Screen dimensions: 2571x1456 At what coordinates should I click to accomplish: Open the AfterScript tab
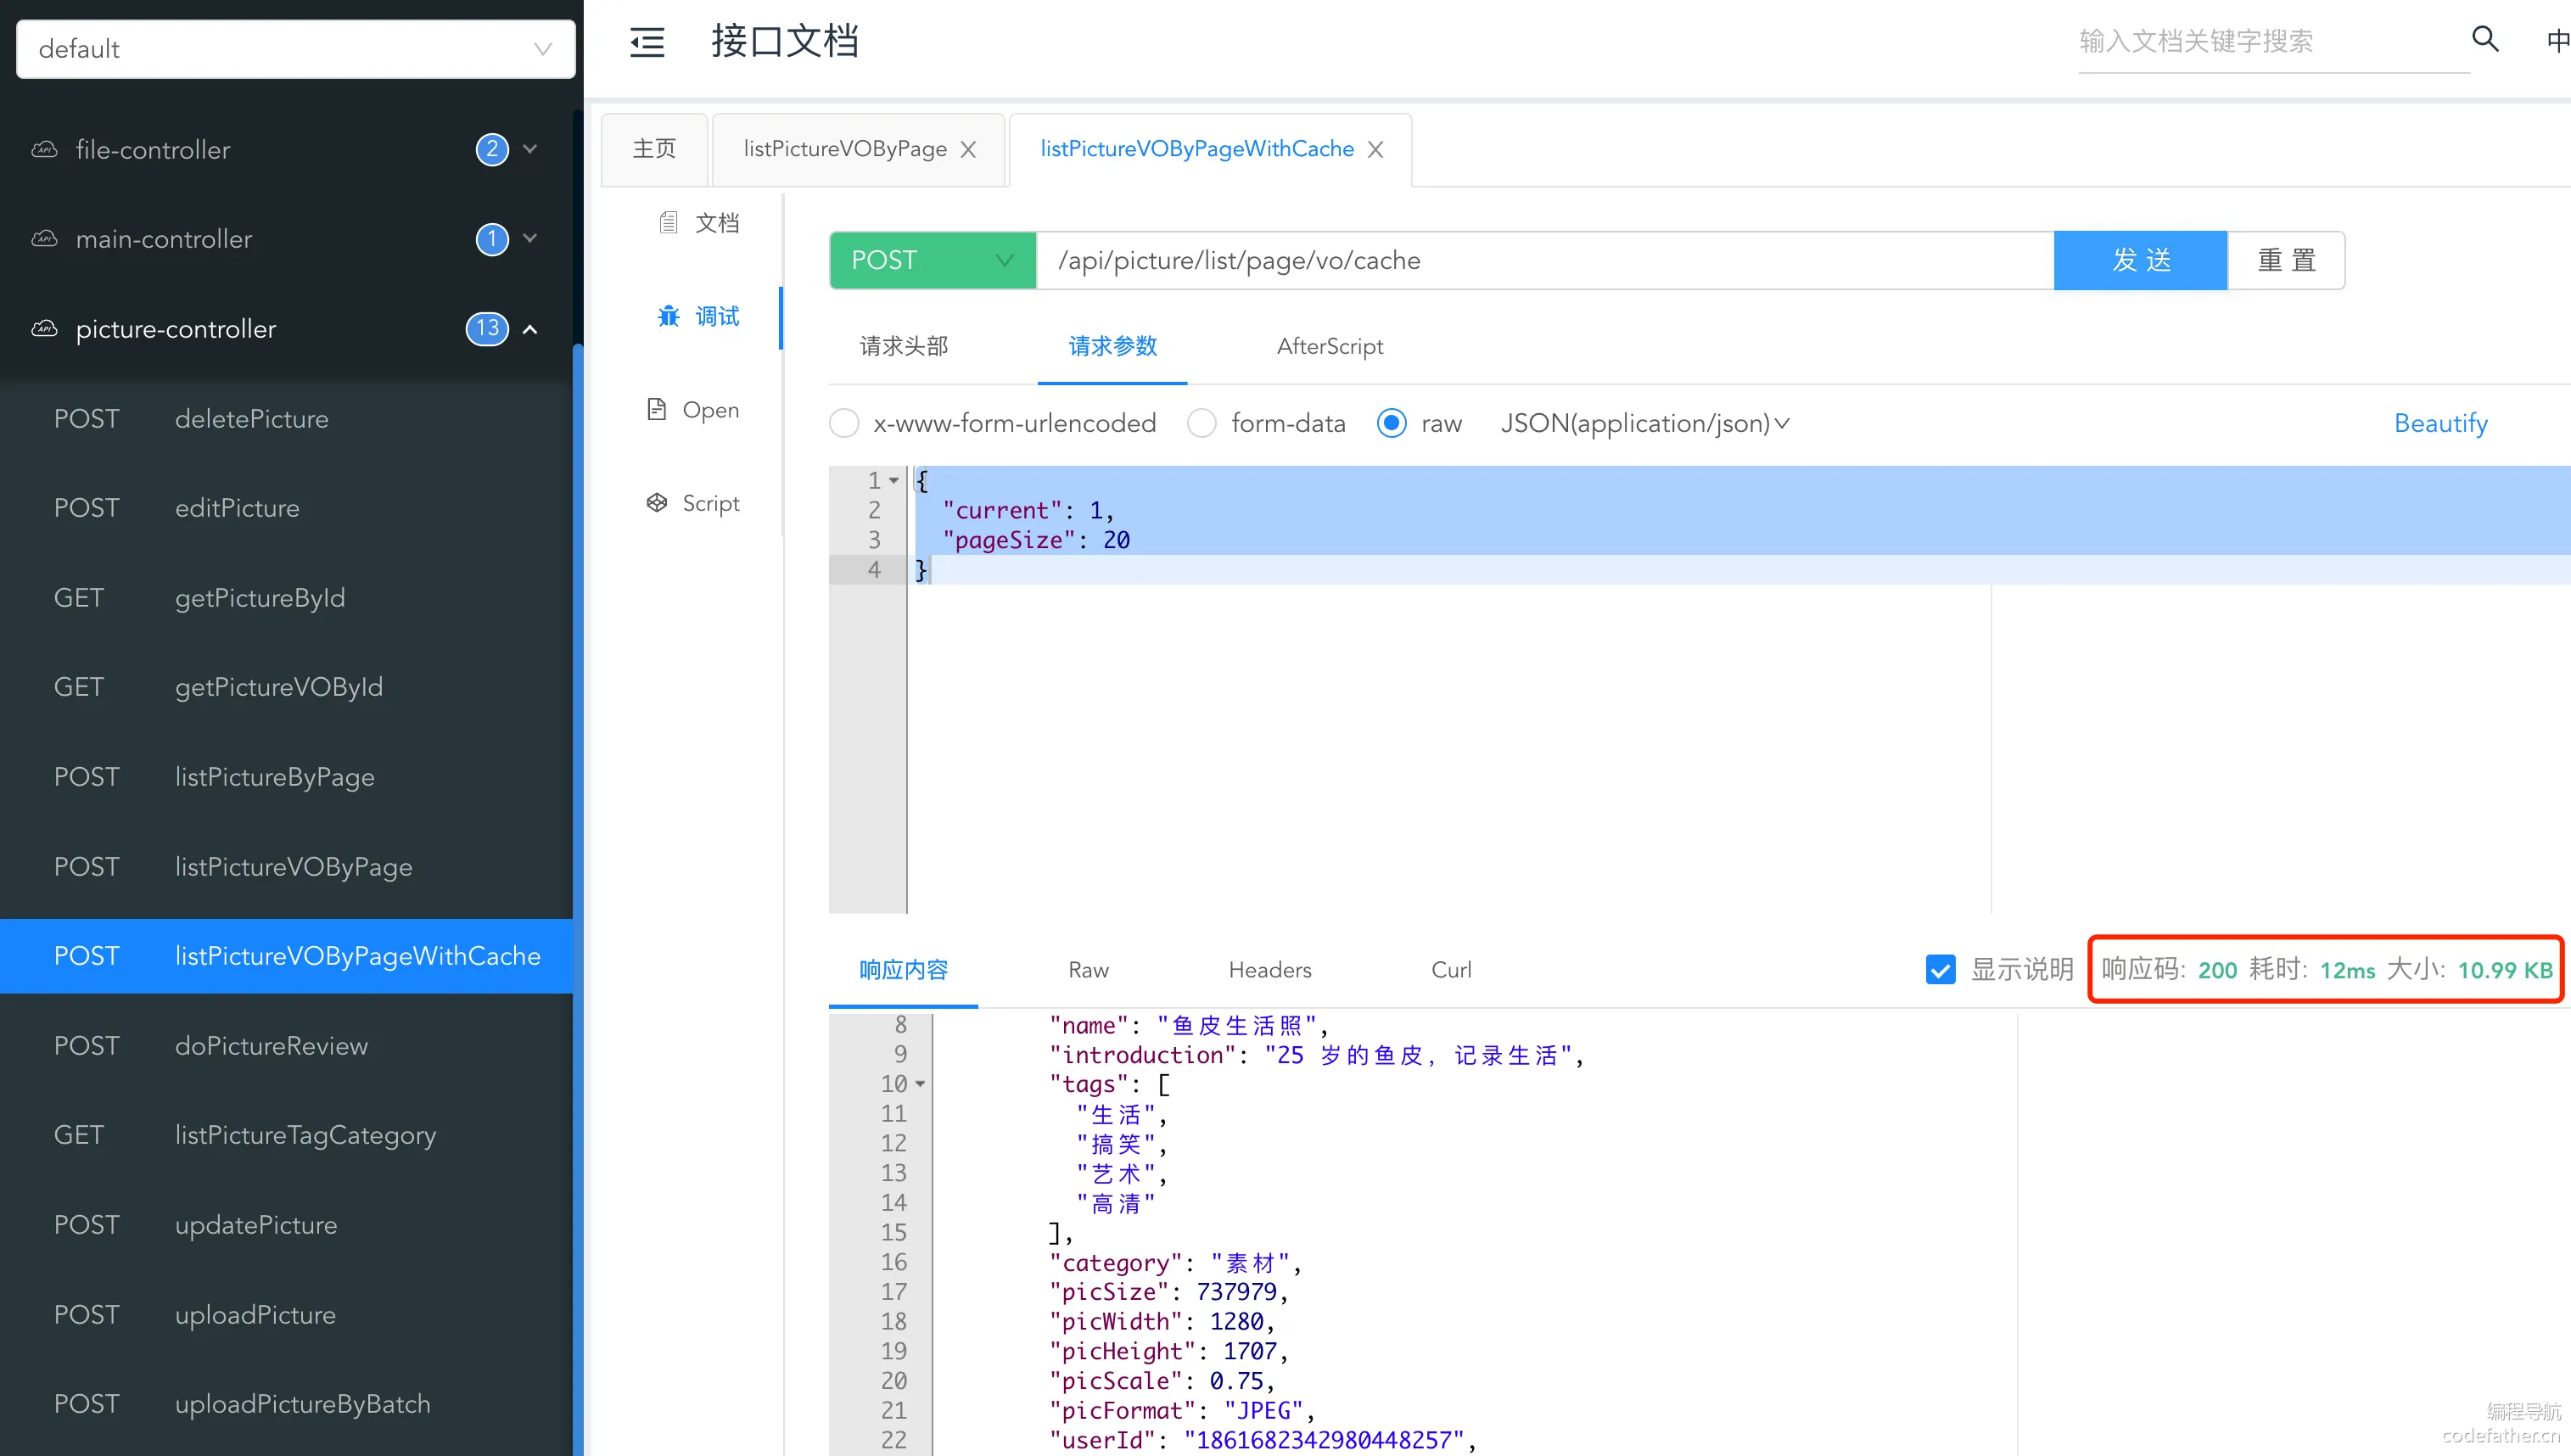(x=1330, y=346)
